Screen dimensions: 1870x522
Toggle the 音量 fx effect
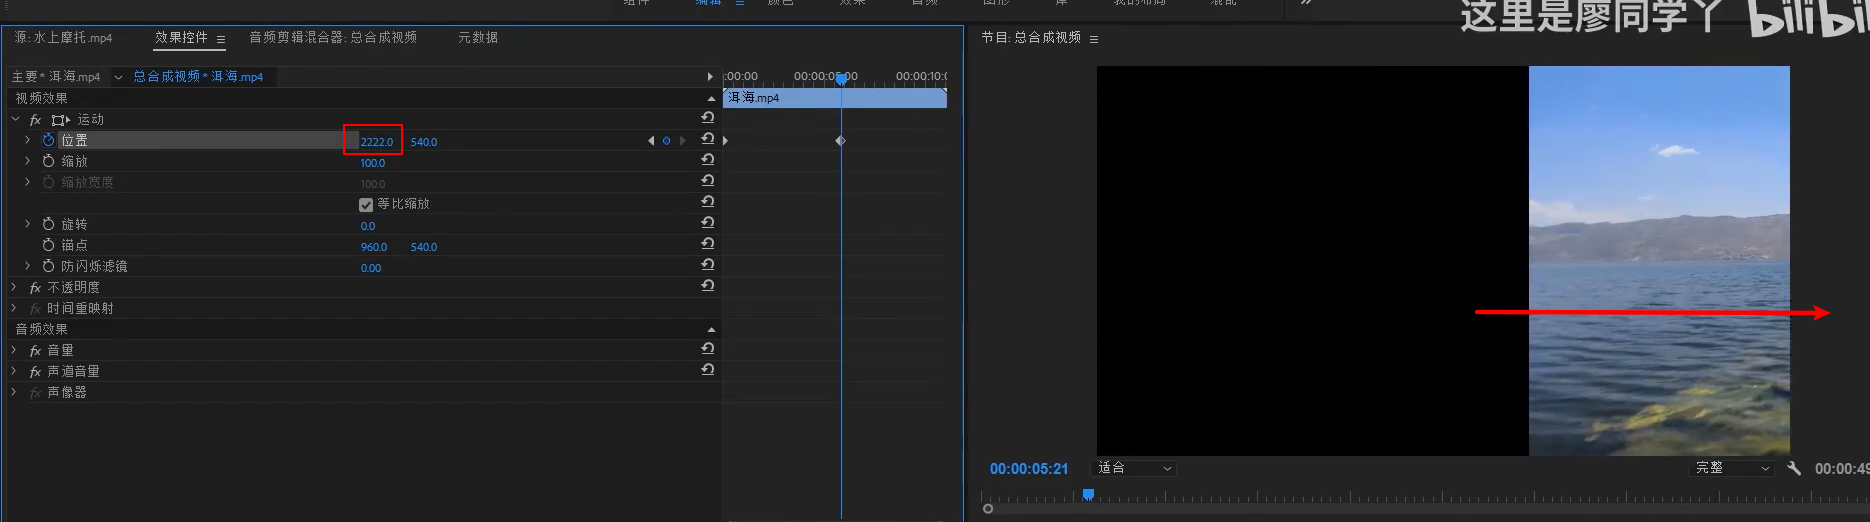35,351
